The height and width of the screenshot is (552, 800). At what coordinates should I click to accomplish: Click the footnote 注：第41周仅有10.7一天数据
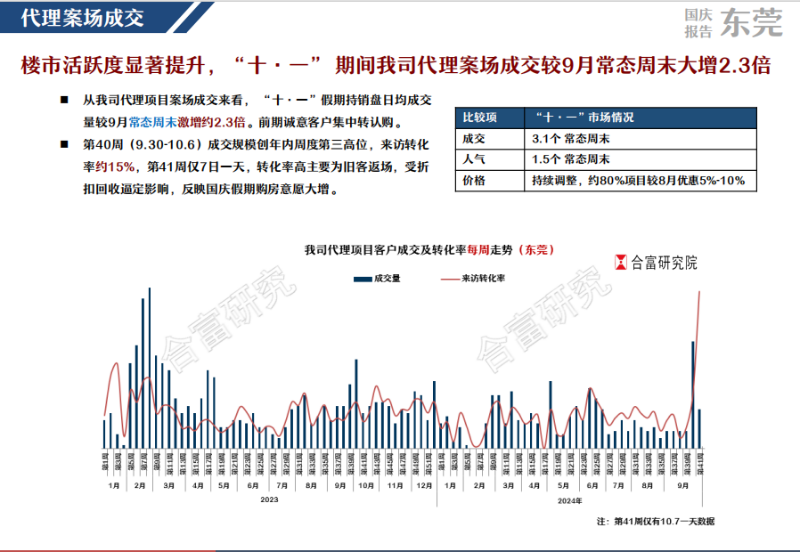pos(656,521)
